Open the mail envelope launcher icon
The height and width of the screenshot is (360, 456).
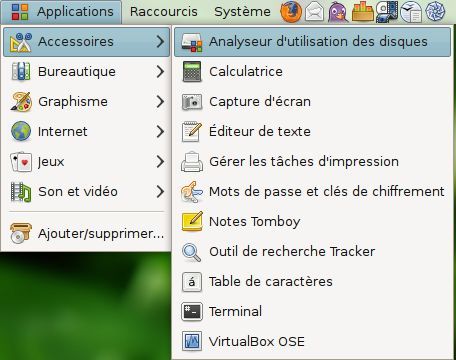(314, 13)
